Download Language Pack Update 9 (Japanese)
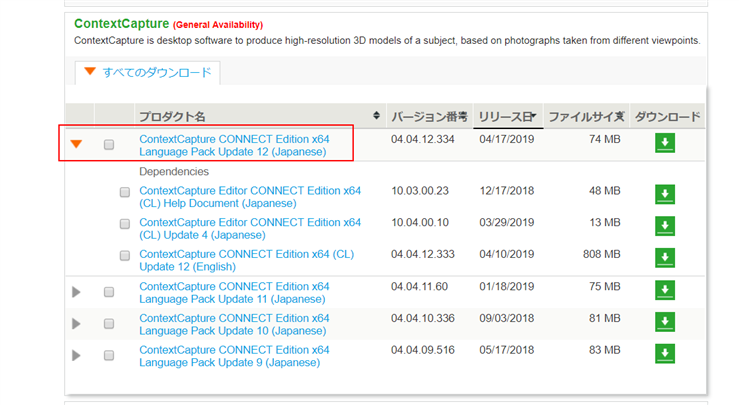 pos(665,354)
